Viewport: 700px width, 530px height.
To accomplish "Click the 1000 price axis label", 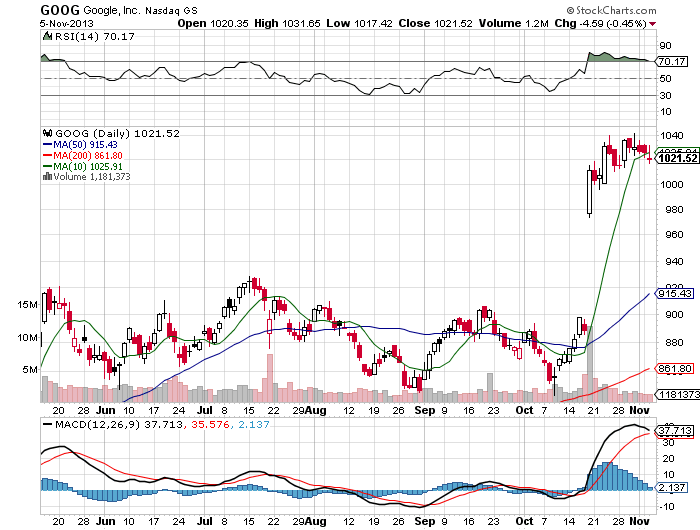I will [x=671, y=184].
